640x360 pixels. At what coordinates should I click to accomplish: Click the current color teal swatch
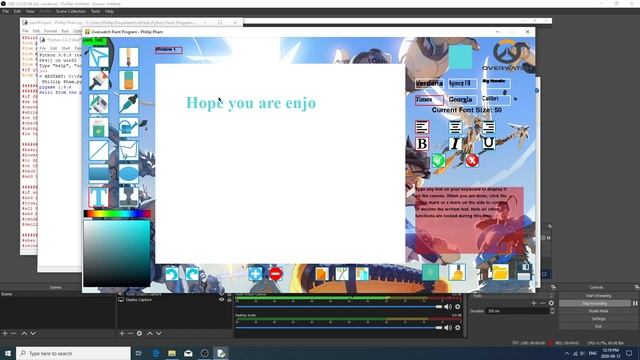460,57
